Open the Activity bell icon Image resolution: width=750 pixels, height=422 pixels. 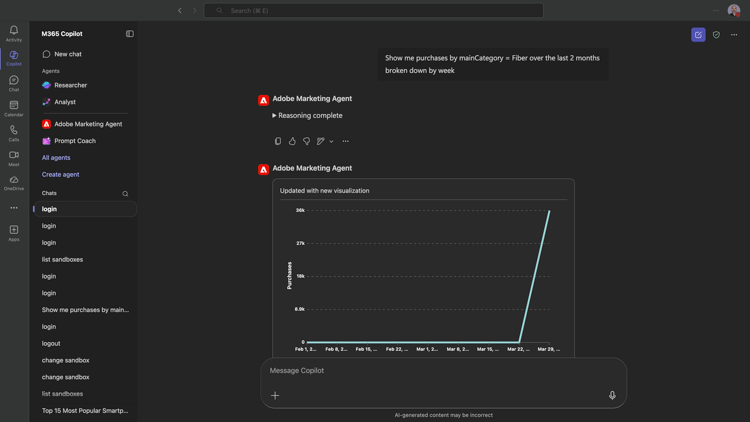[x=14, y=33]
